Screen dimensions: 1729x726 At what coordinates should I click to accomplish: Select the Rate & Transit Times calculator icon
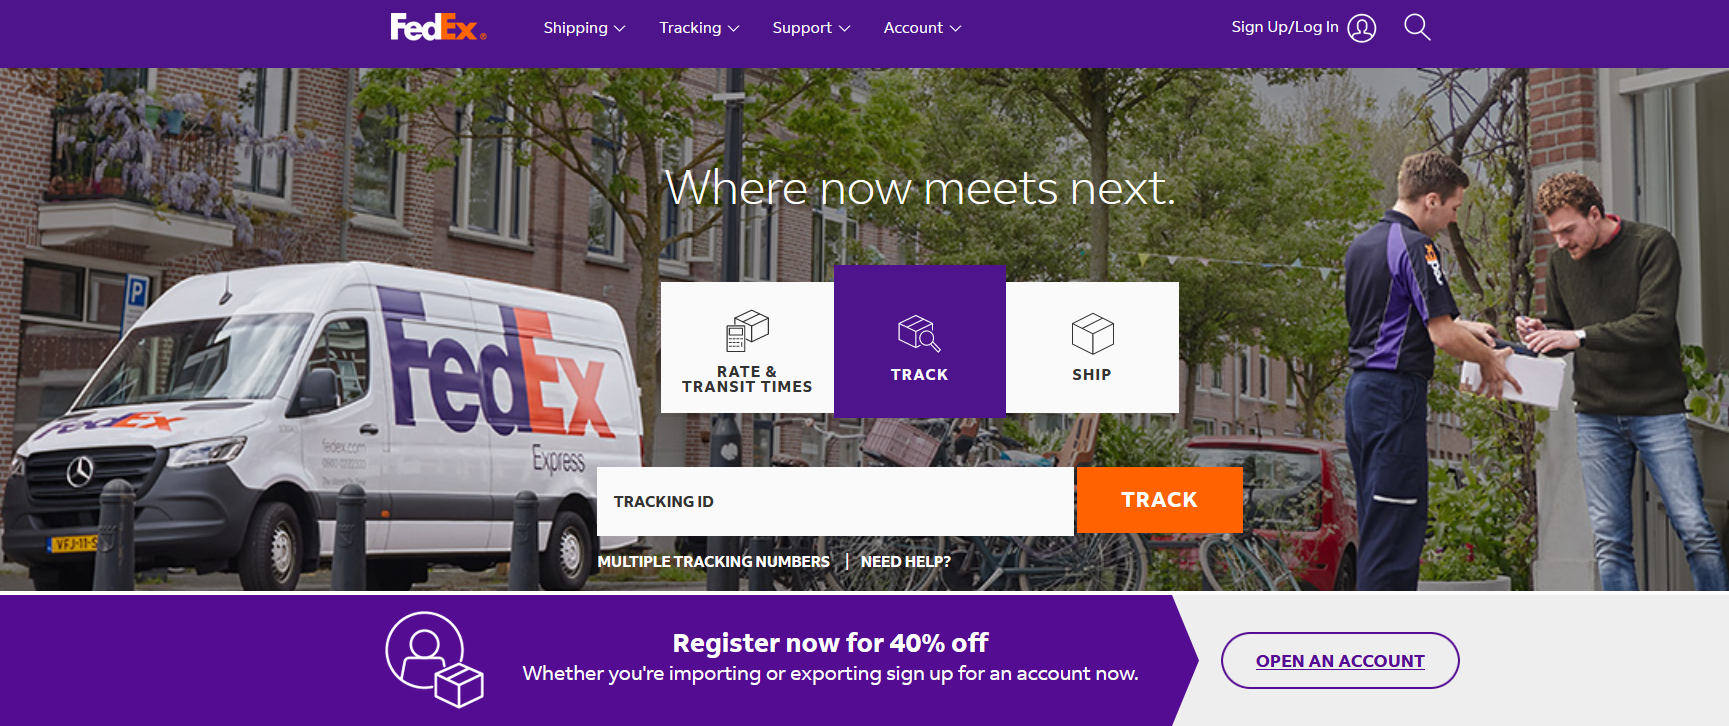(x=747, y=331)
